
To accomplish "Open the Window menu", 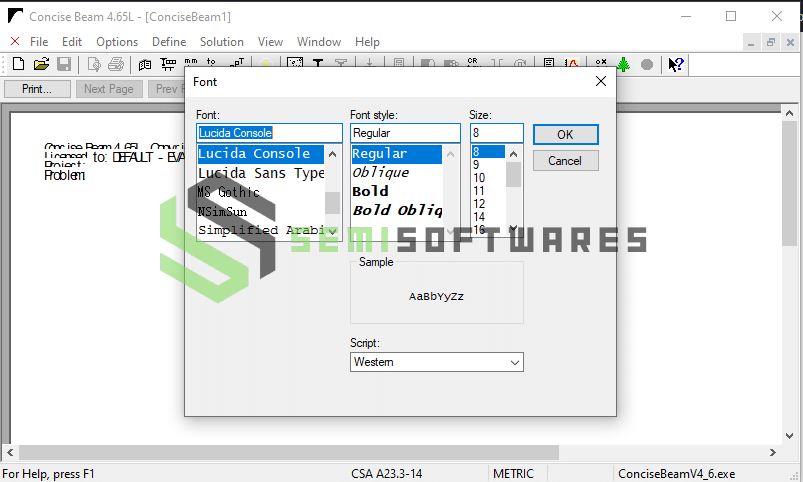I will click(x=319, y=42).
